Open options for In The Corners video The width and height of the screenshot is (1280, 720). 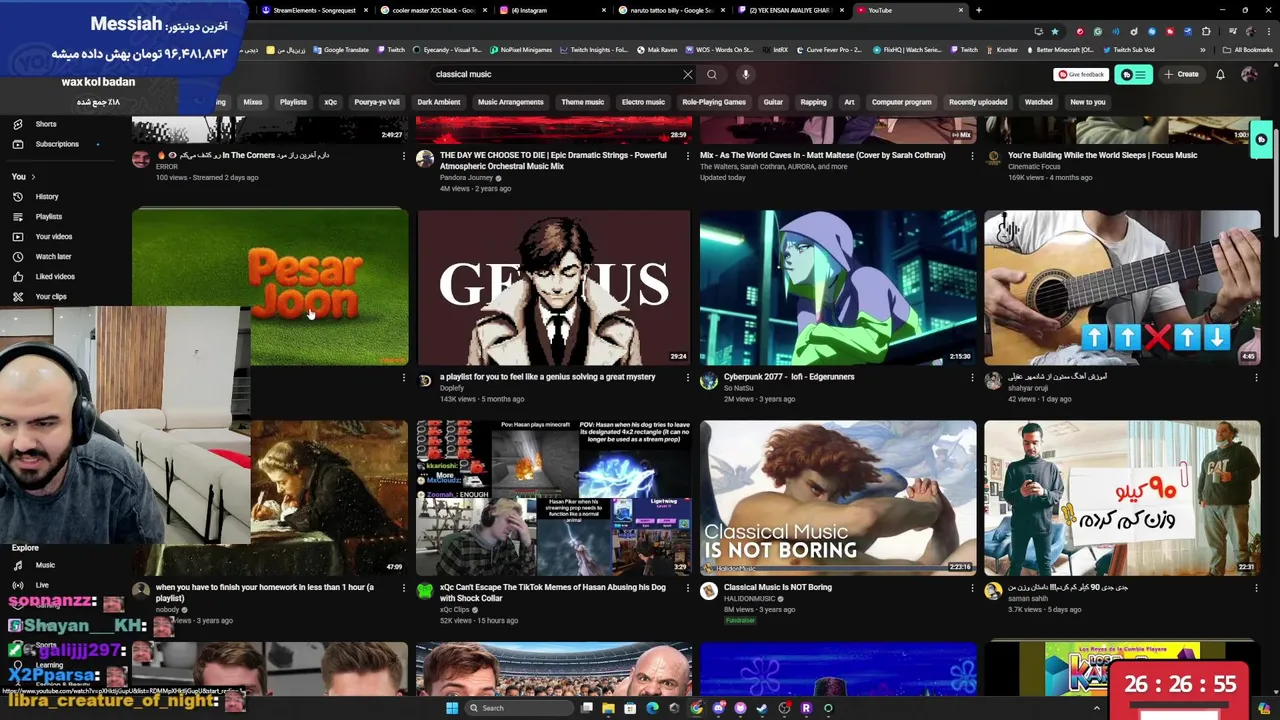point(404,156)
